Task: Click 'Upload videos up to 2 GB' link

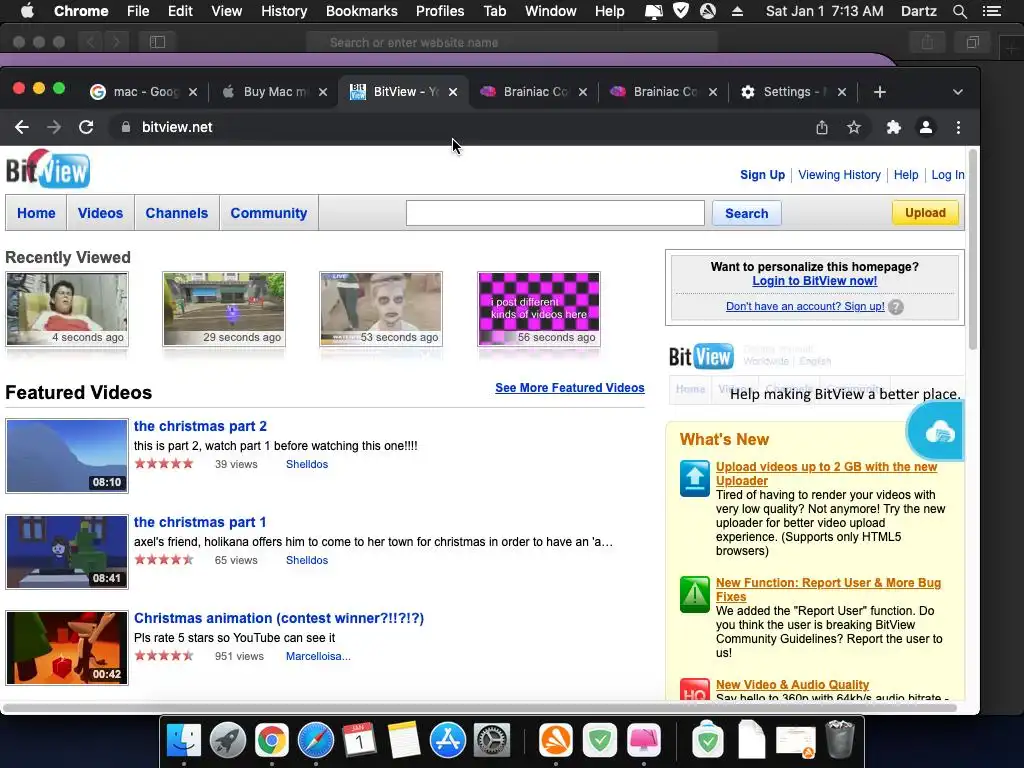Action: 826,473
